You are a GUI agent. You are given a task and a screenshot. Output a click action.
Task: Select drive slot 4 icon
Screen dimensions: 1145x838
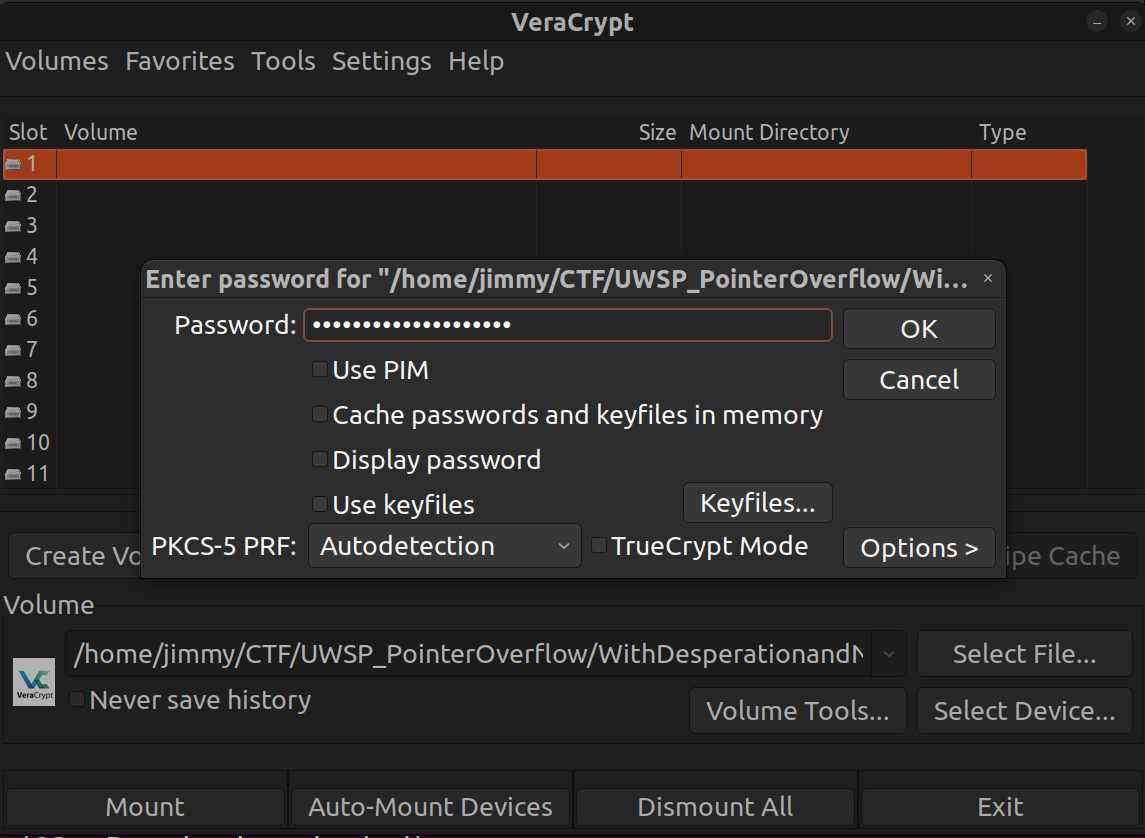13,257
